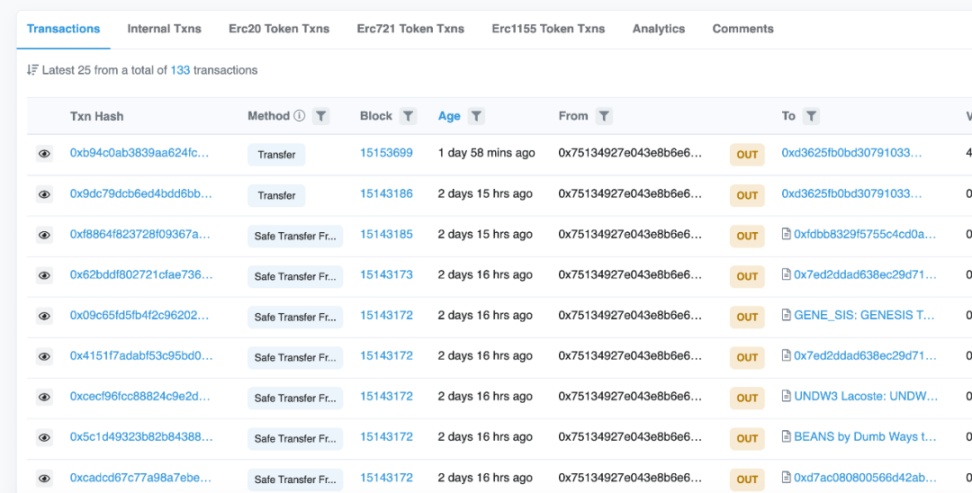
Task: Open the To column filter
Action: coord(811,116)
